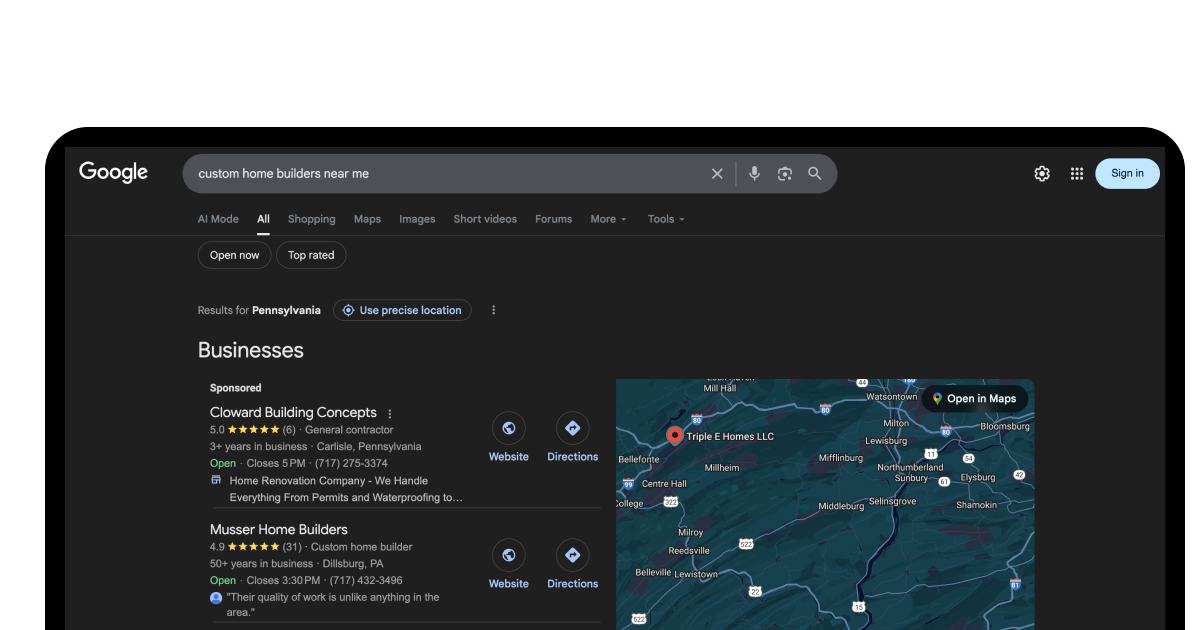This screenshot has height=630, width=1200.
Task: Start voice search with the microphone
Action: pyautogui.click(x=754, y=173)
